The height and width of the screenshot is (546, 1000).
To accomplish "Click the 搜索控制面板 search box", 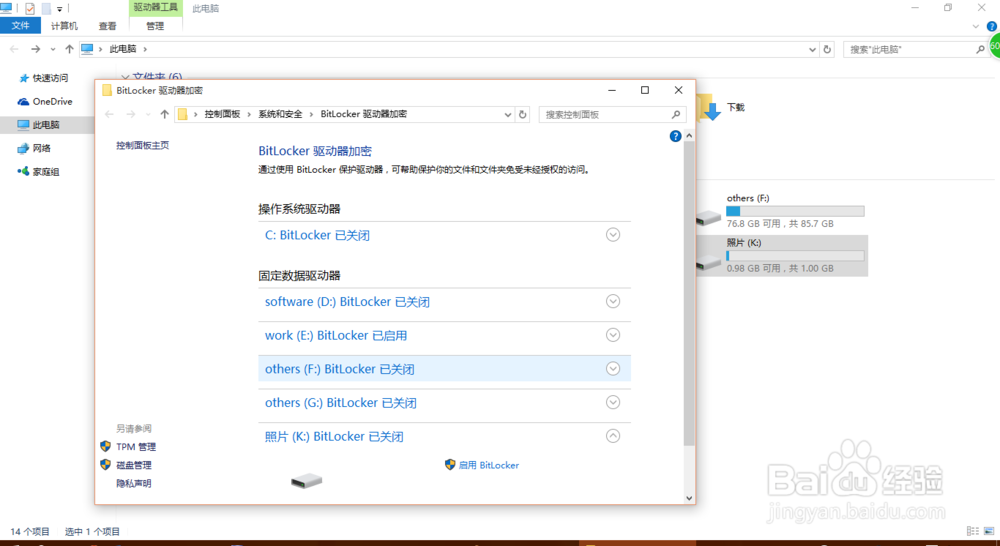I will (612, 115).
